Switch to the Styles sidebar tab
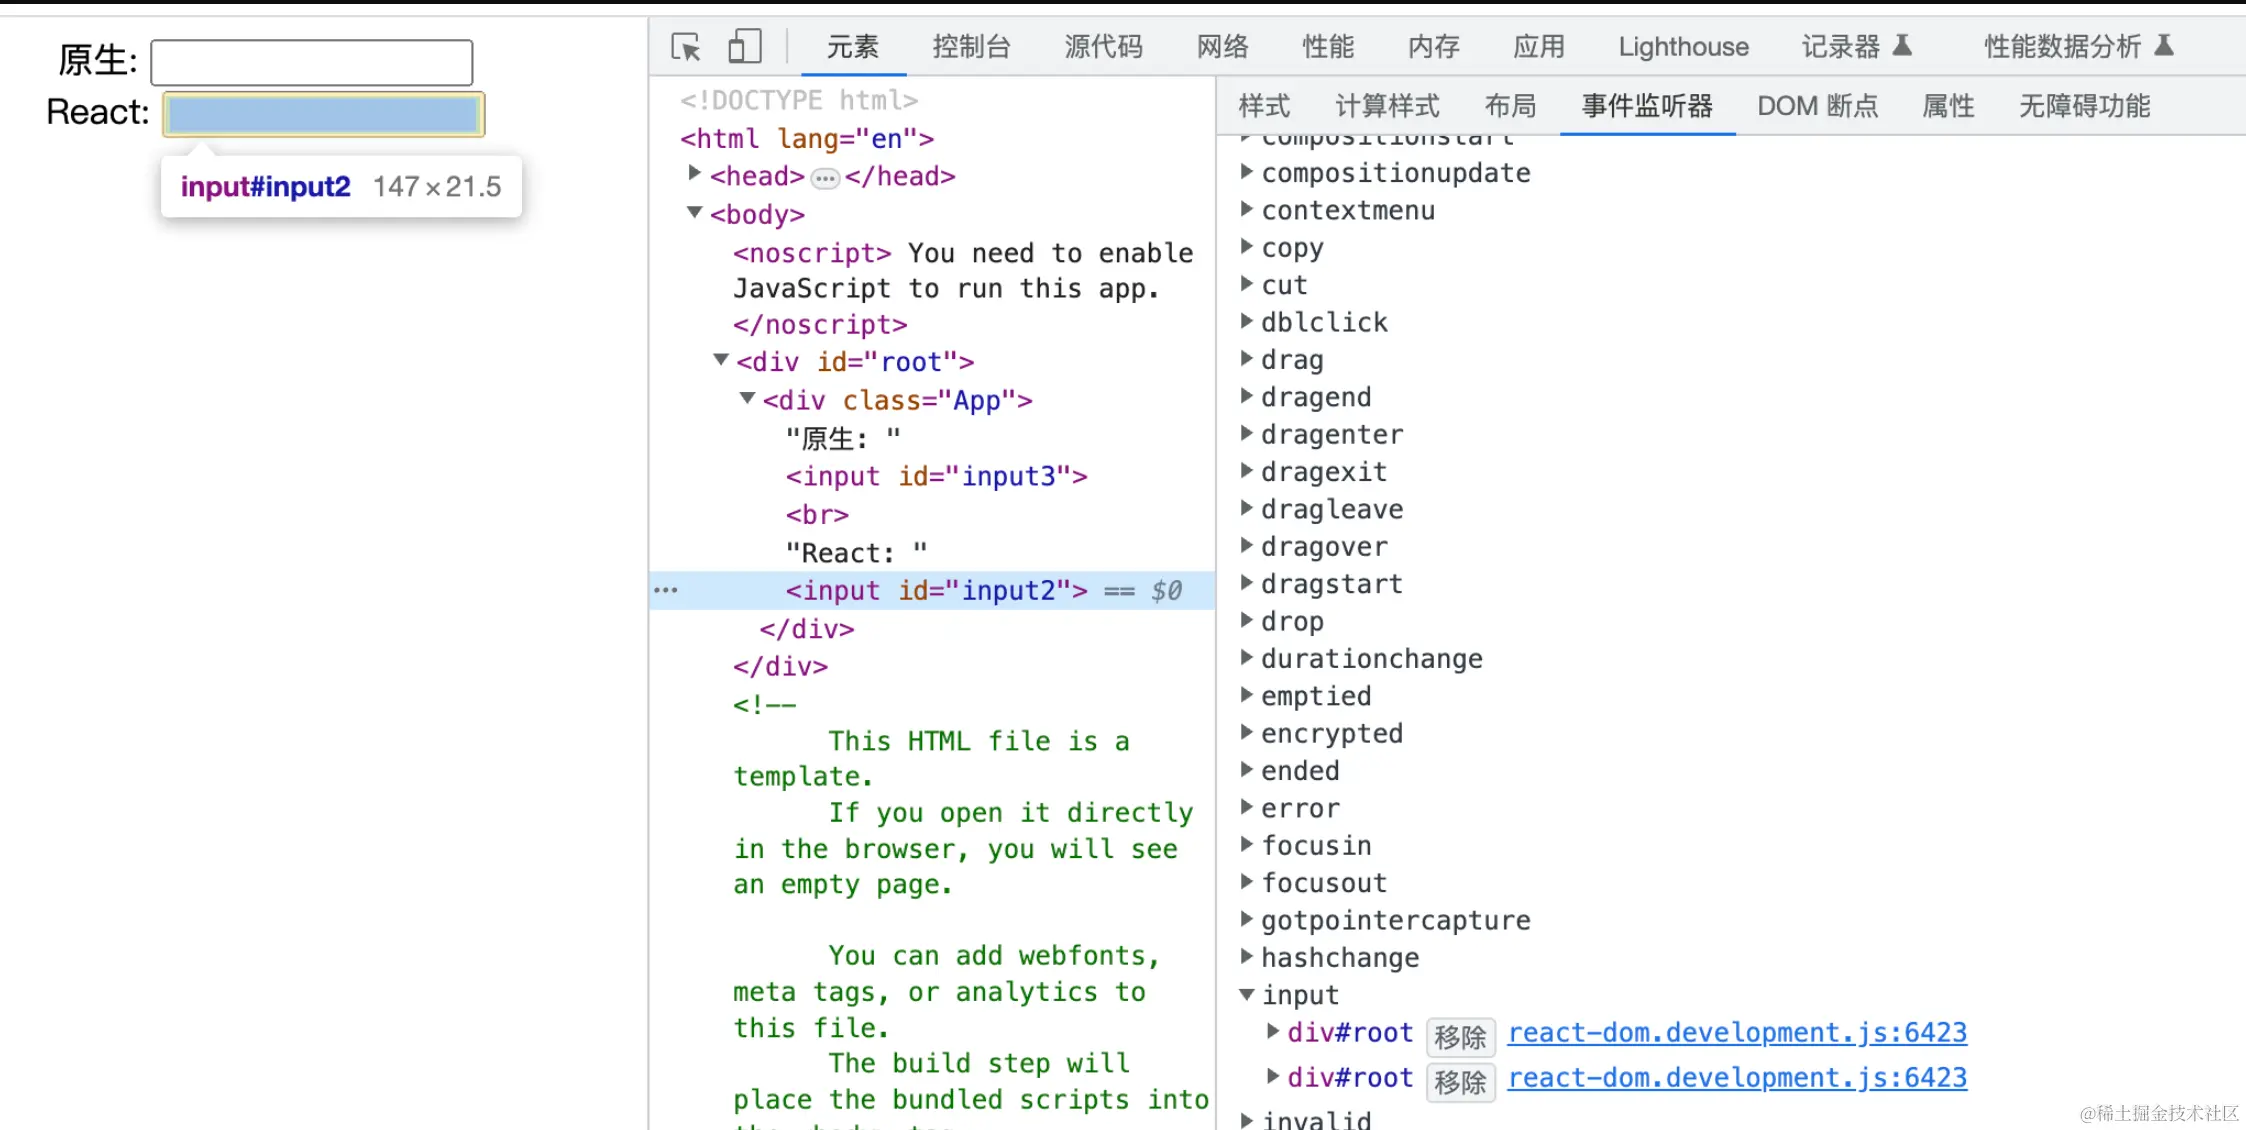 [x=1264, y=106]
